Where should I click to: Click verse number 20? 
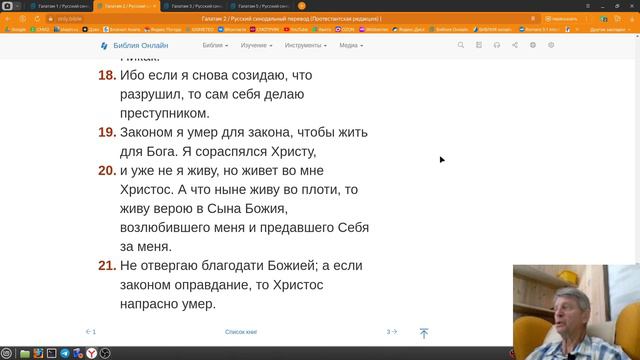(x=107, y=170)
